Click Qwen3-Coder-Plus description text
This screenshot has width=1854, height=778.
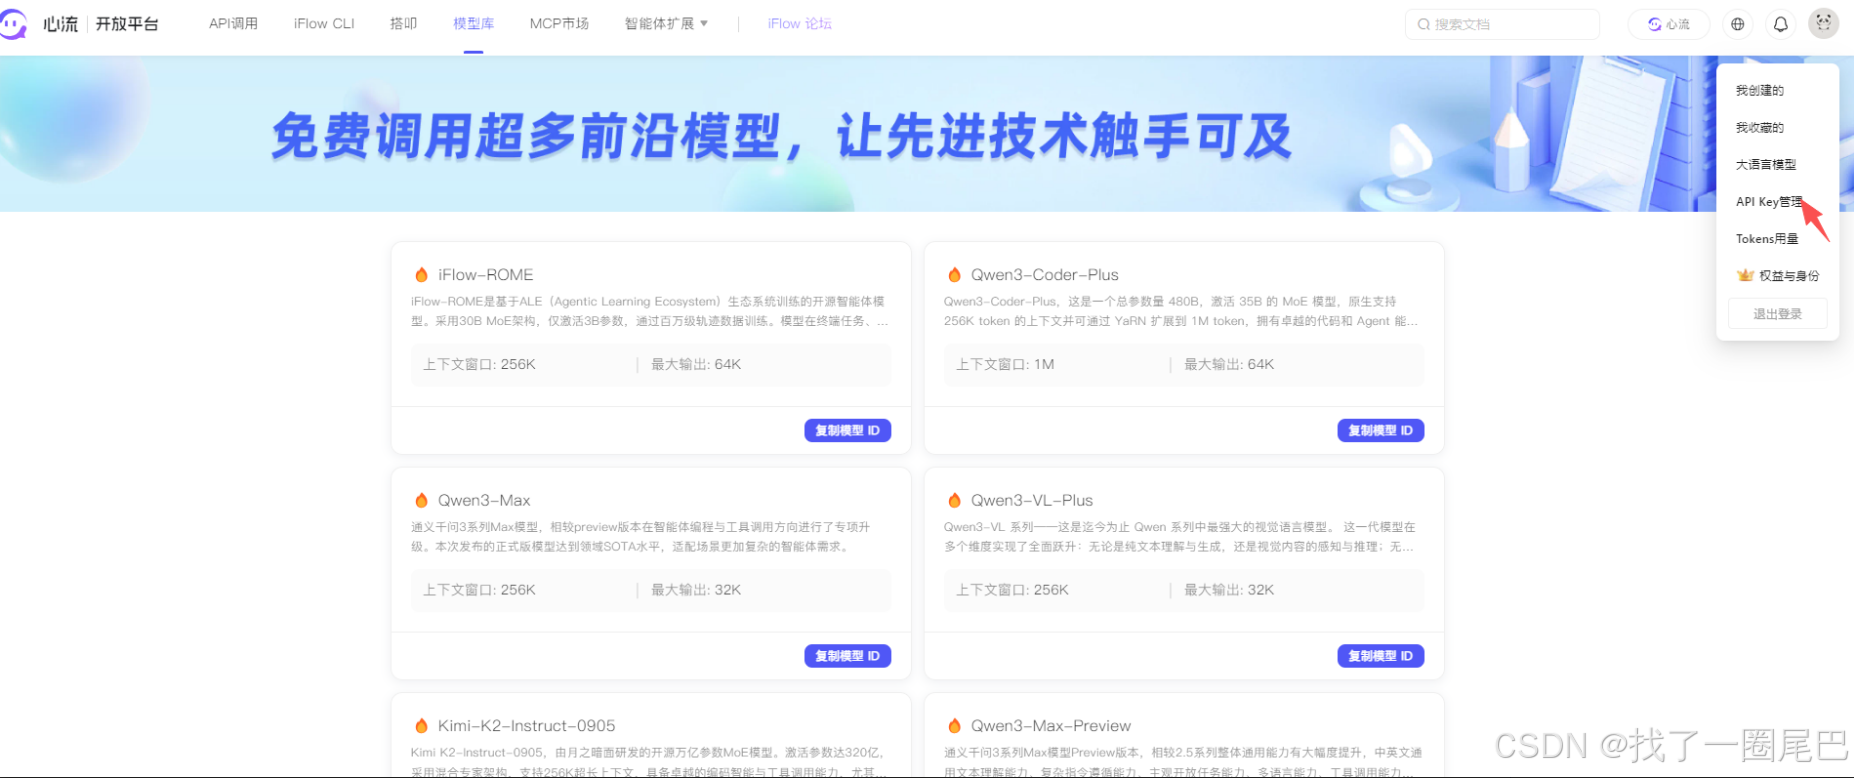click(1181, 311)
